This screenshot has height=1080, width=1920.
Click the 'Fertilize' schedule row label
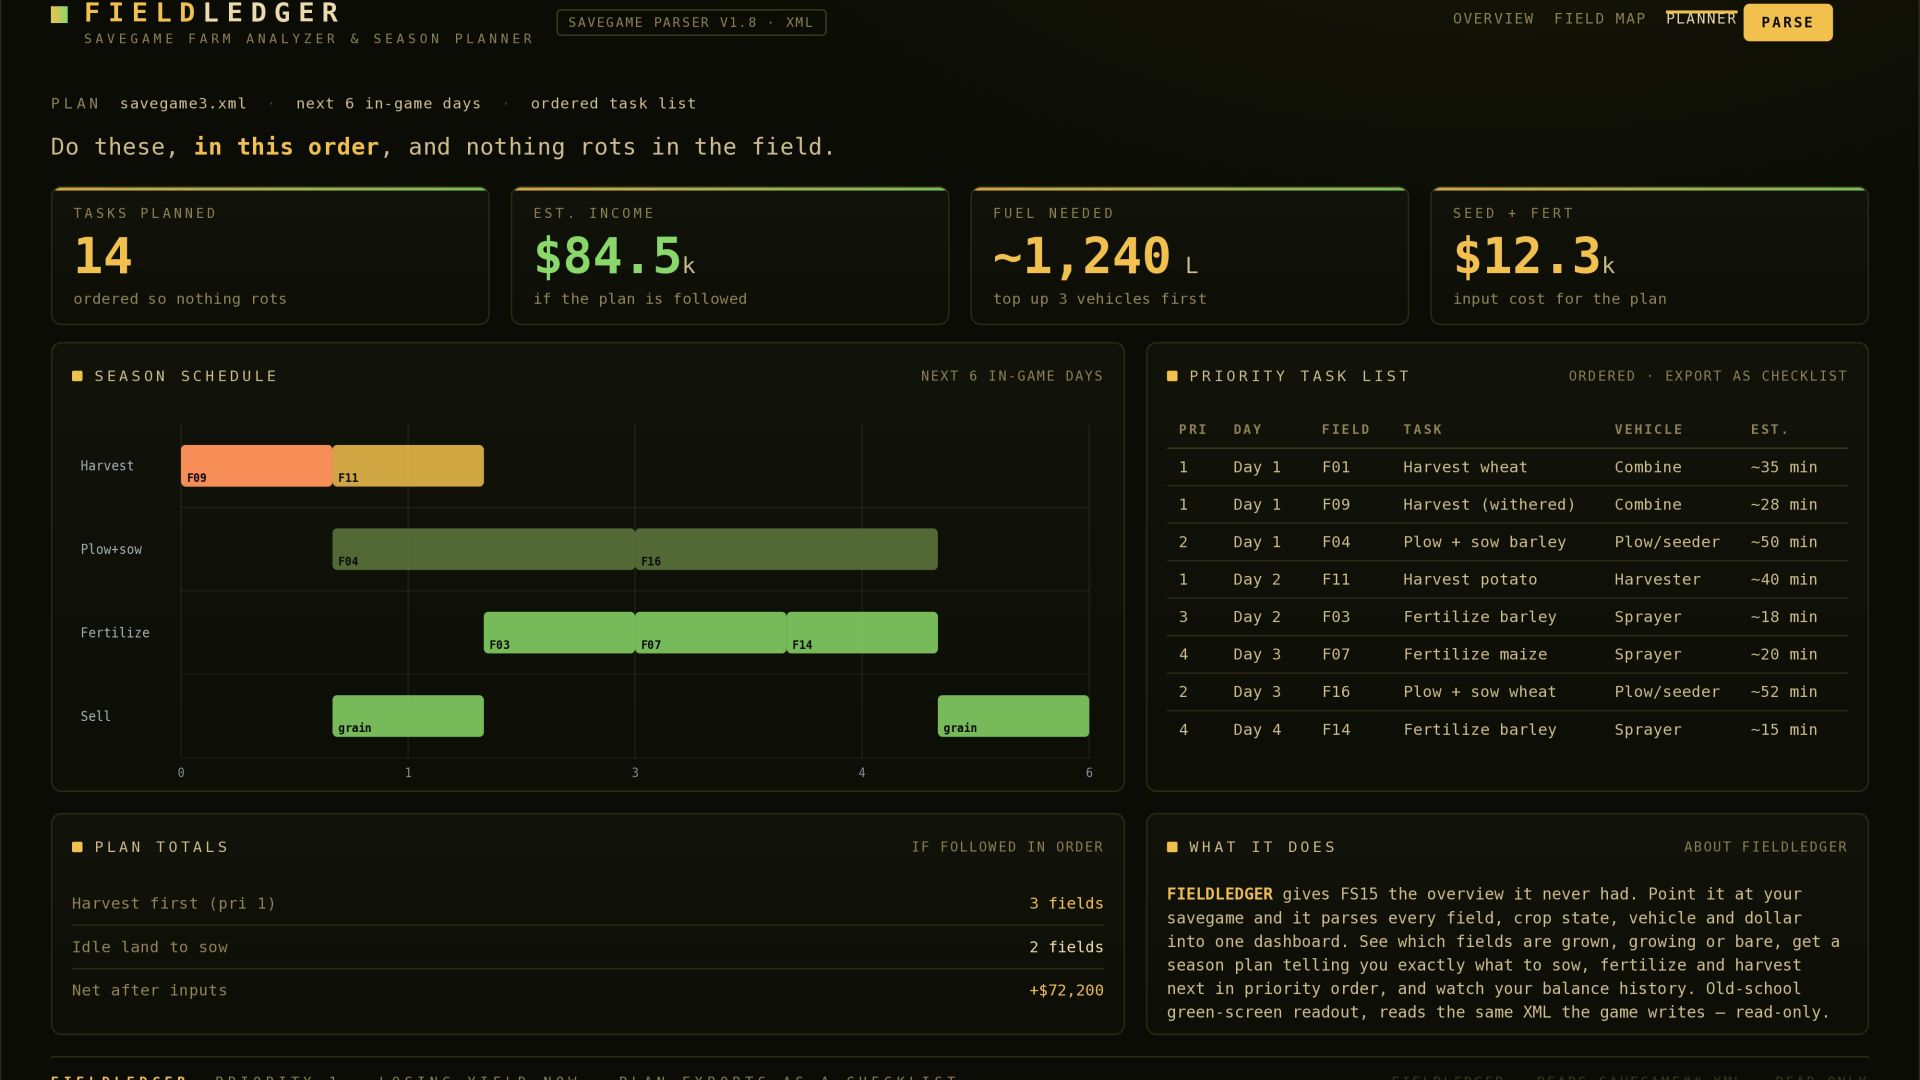click(x=115, y=633)
